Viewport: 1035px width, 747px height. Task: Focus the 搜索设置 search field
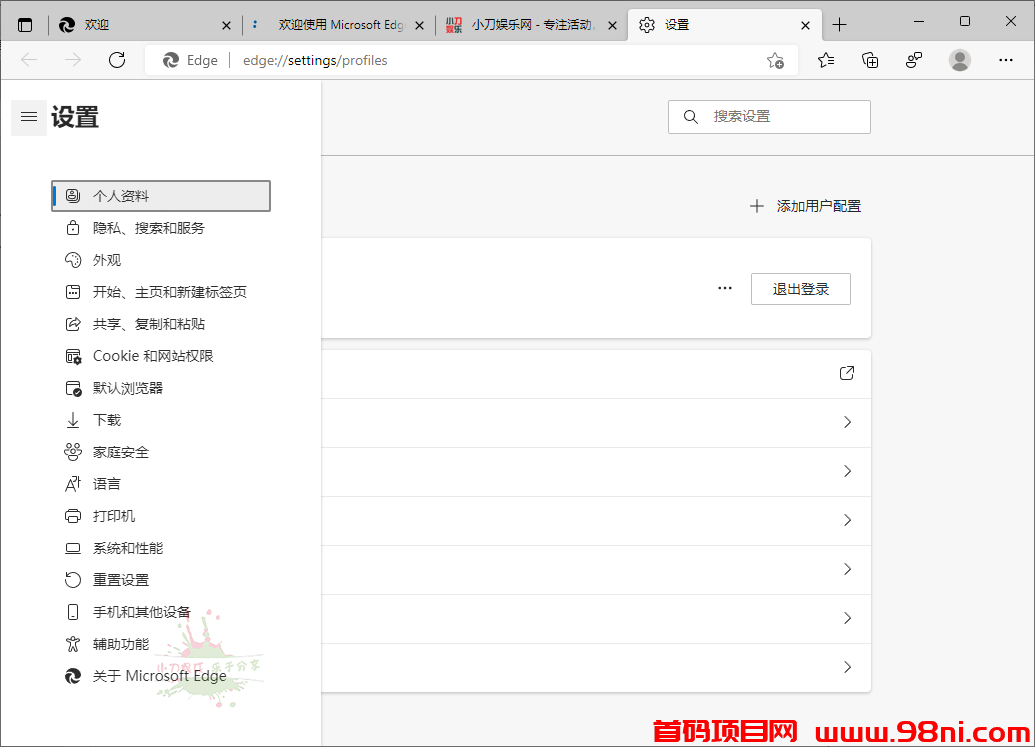(769, 117)
